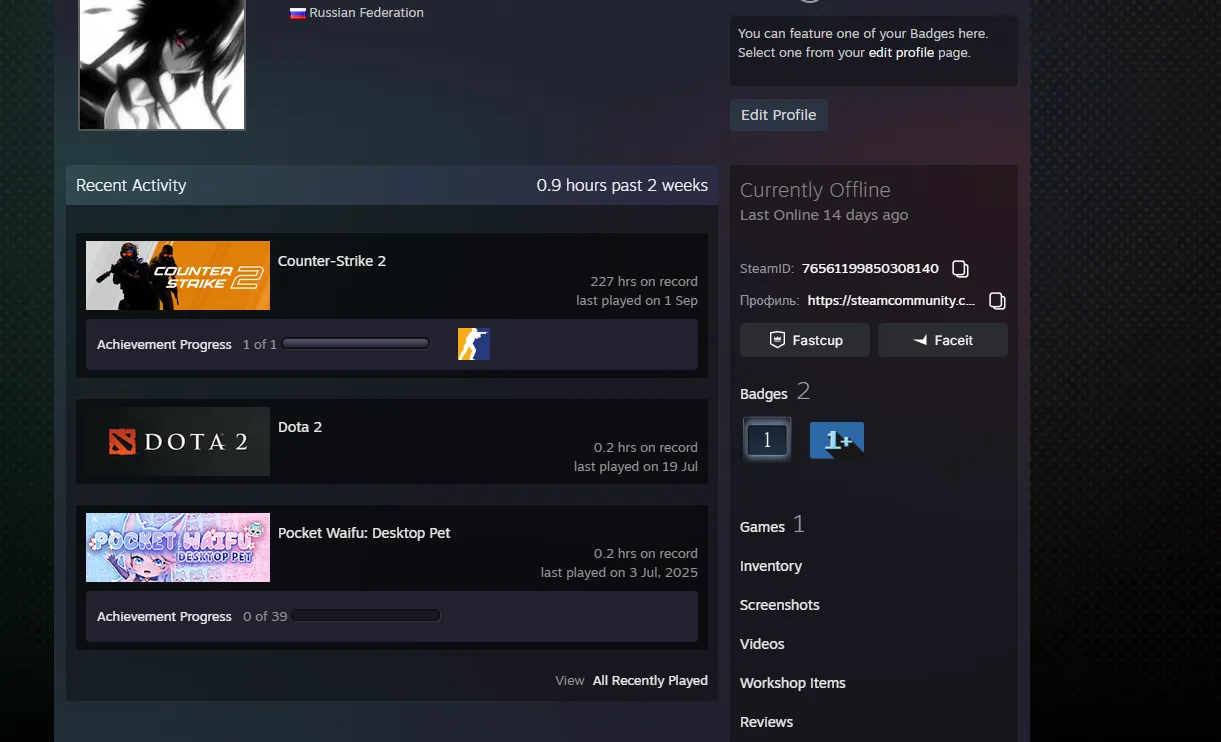This screenshot has height=742, width=1221.
Task: Click 'last played on 19 Jul' text
Action: tap(636, 467)
